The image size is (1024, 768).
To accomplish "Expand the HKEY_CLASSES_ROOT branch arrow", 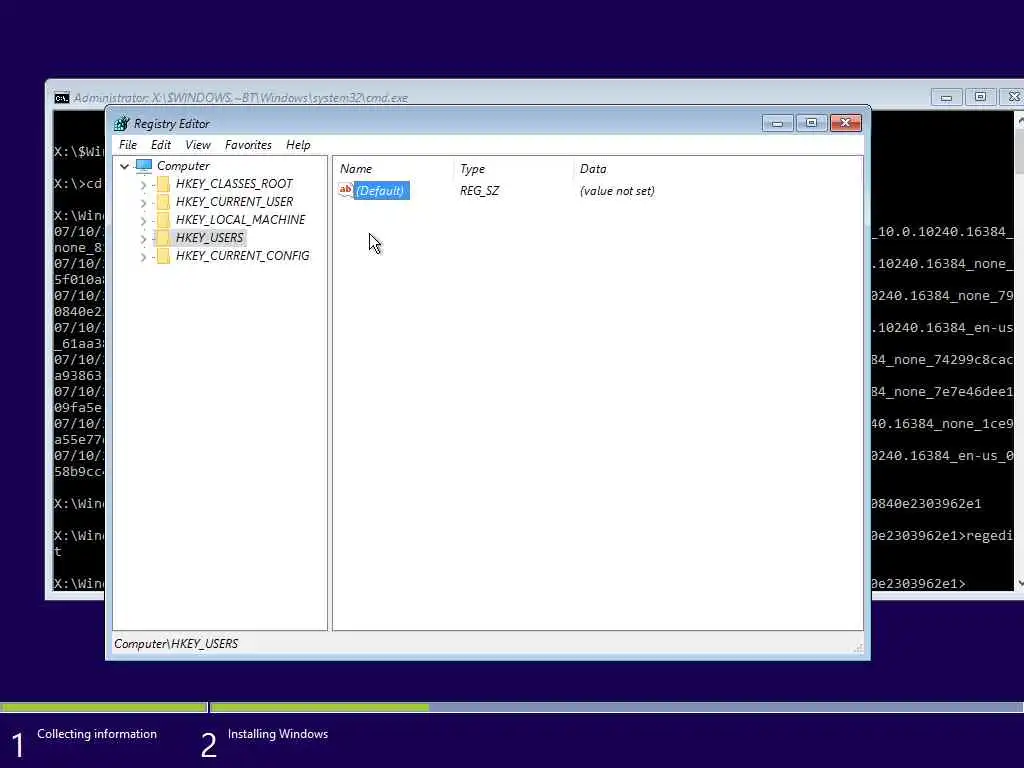I will (x=143, y=185).
